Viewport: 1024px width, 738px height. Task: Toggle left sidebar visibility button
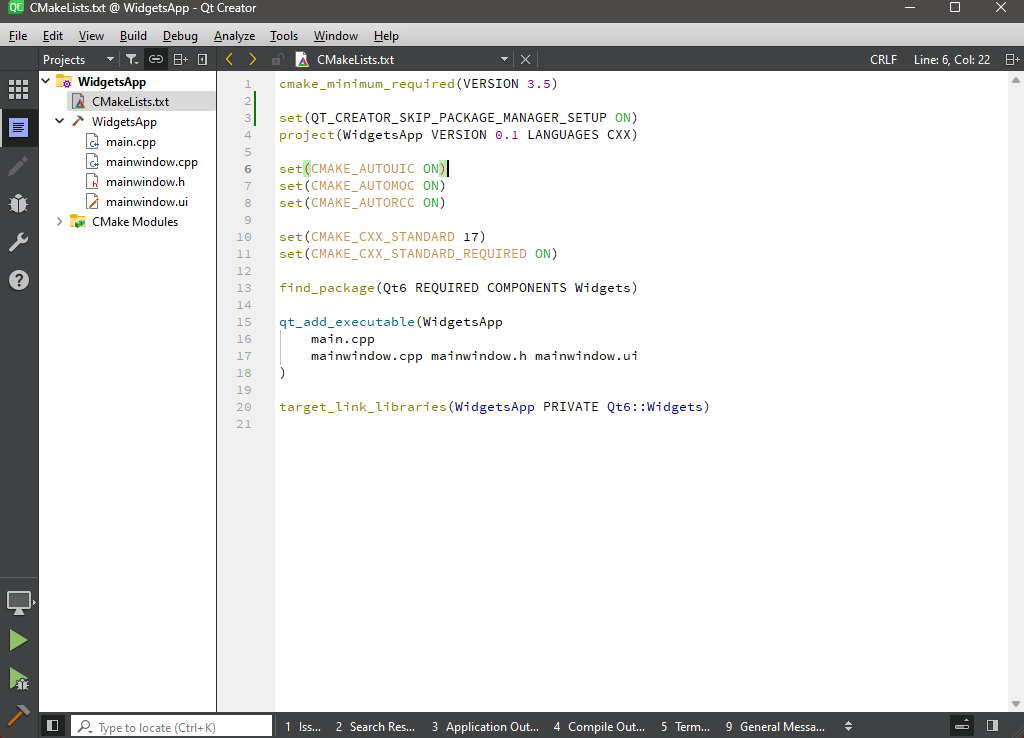(53, 726)
